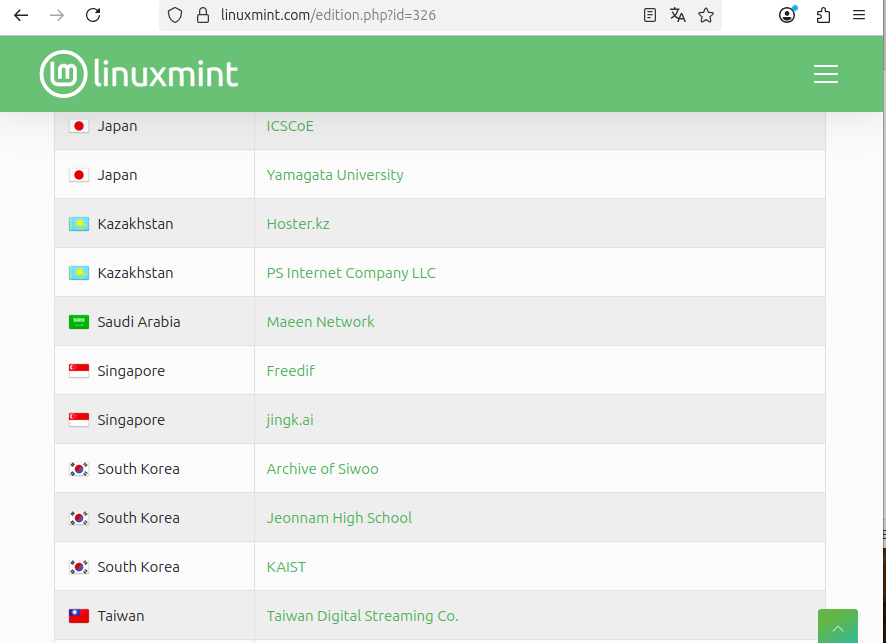
Task: Open the Hoster.kz mirror link
Action: (x=298, y=224)
